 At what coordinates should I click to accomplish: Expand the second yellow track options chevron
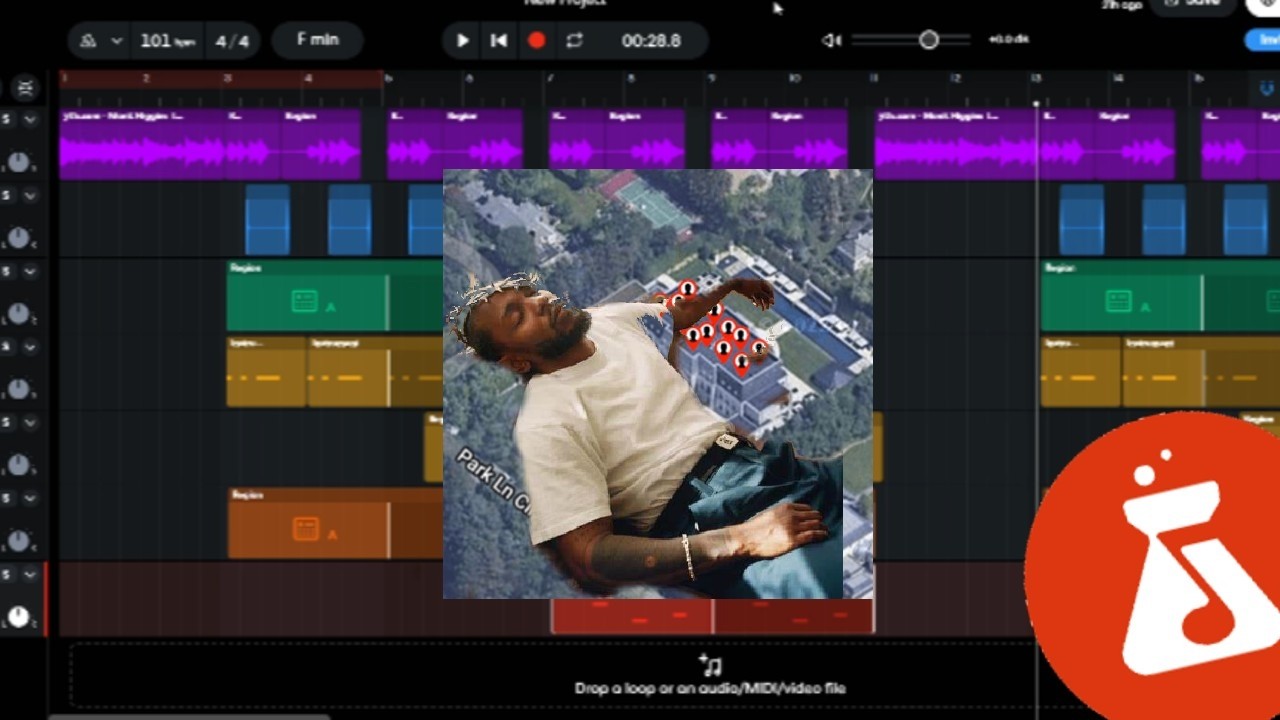click(30, 422)
